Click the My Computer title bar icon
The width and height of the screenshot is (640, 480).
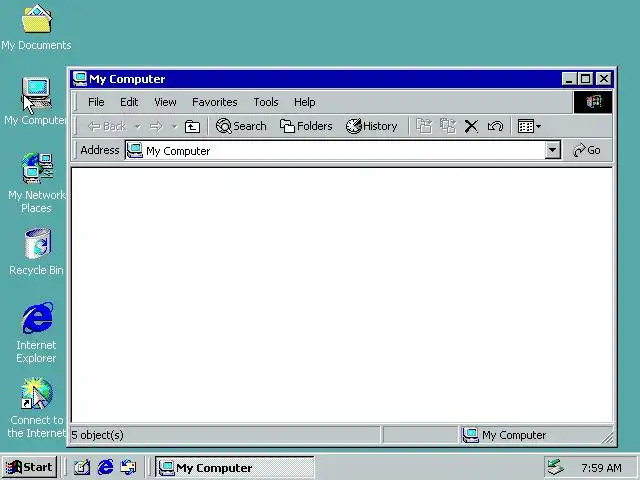pos(80,79)
